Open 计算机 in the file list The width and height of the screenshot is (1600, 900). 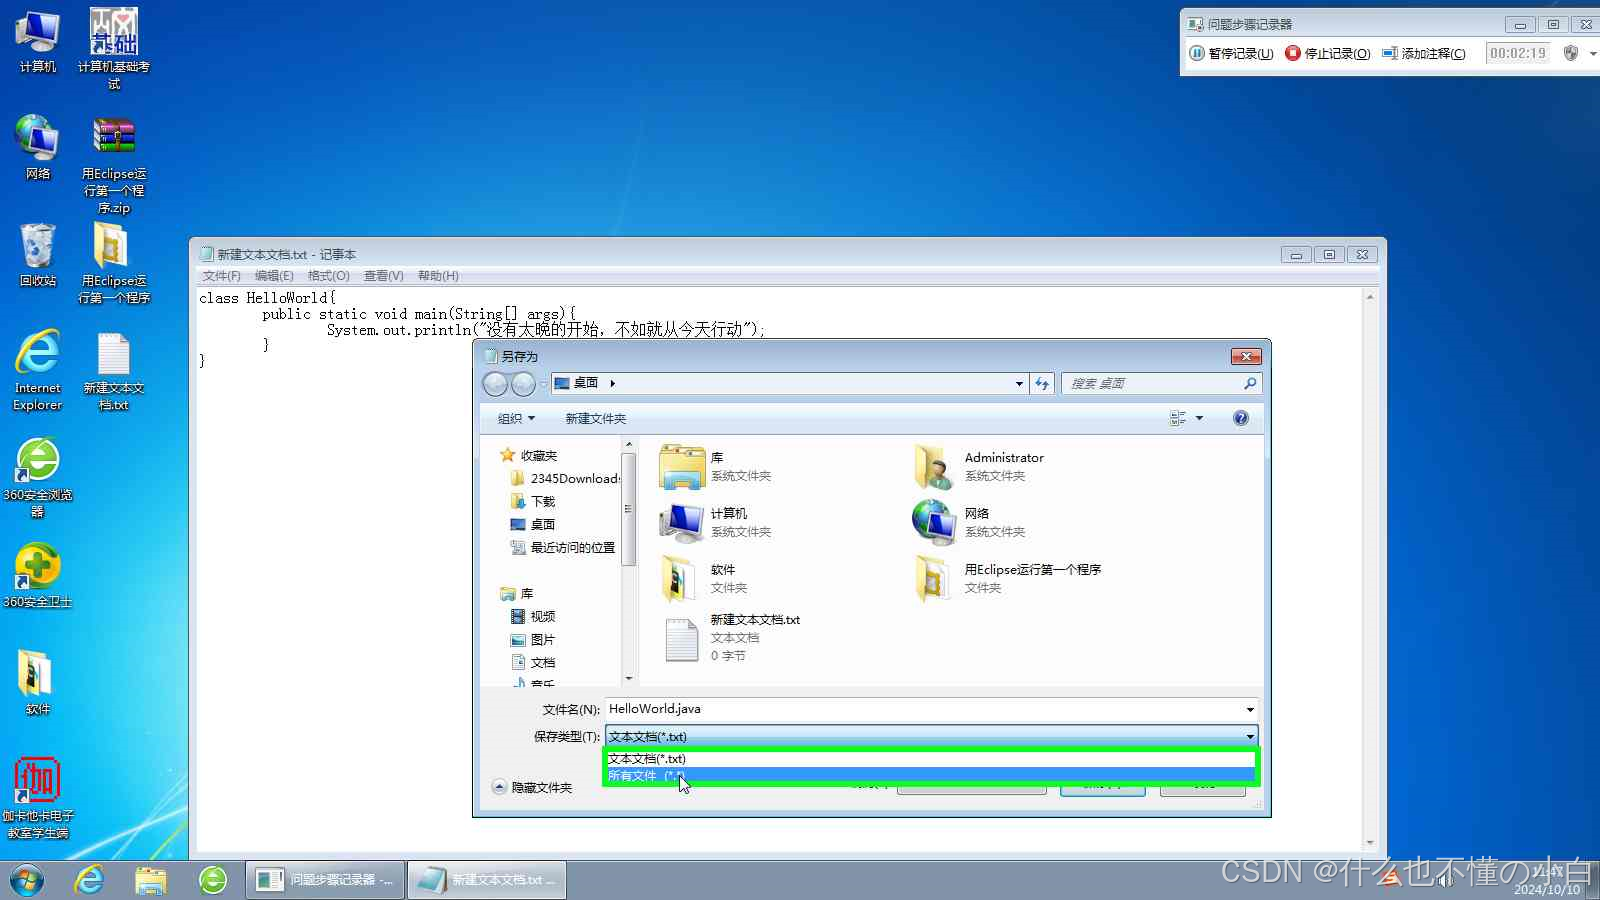coord(715,522)
